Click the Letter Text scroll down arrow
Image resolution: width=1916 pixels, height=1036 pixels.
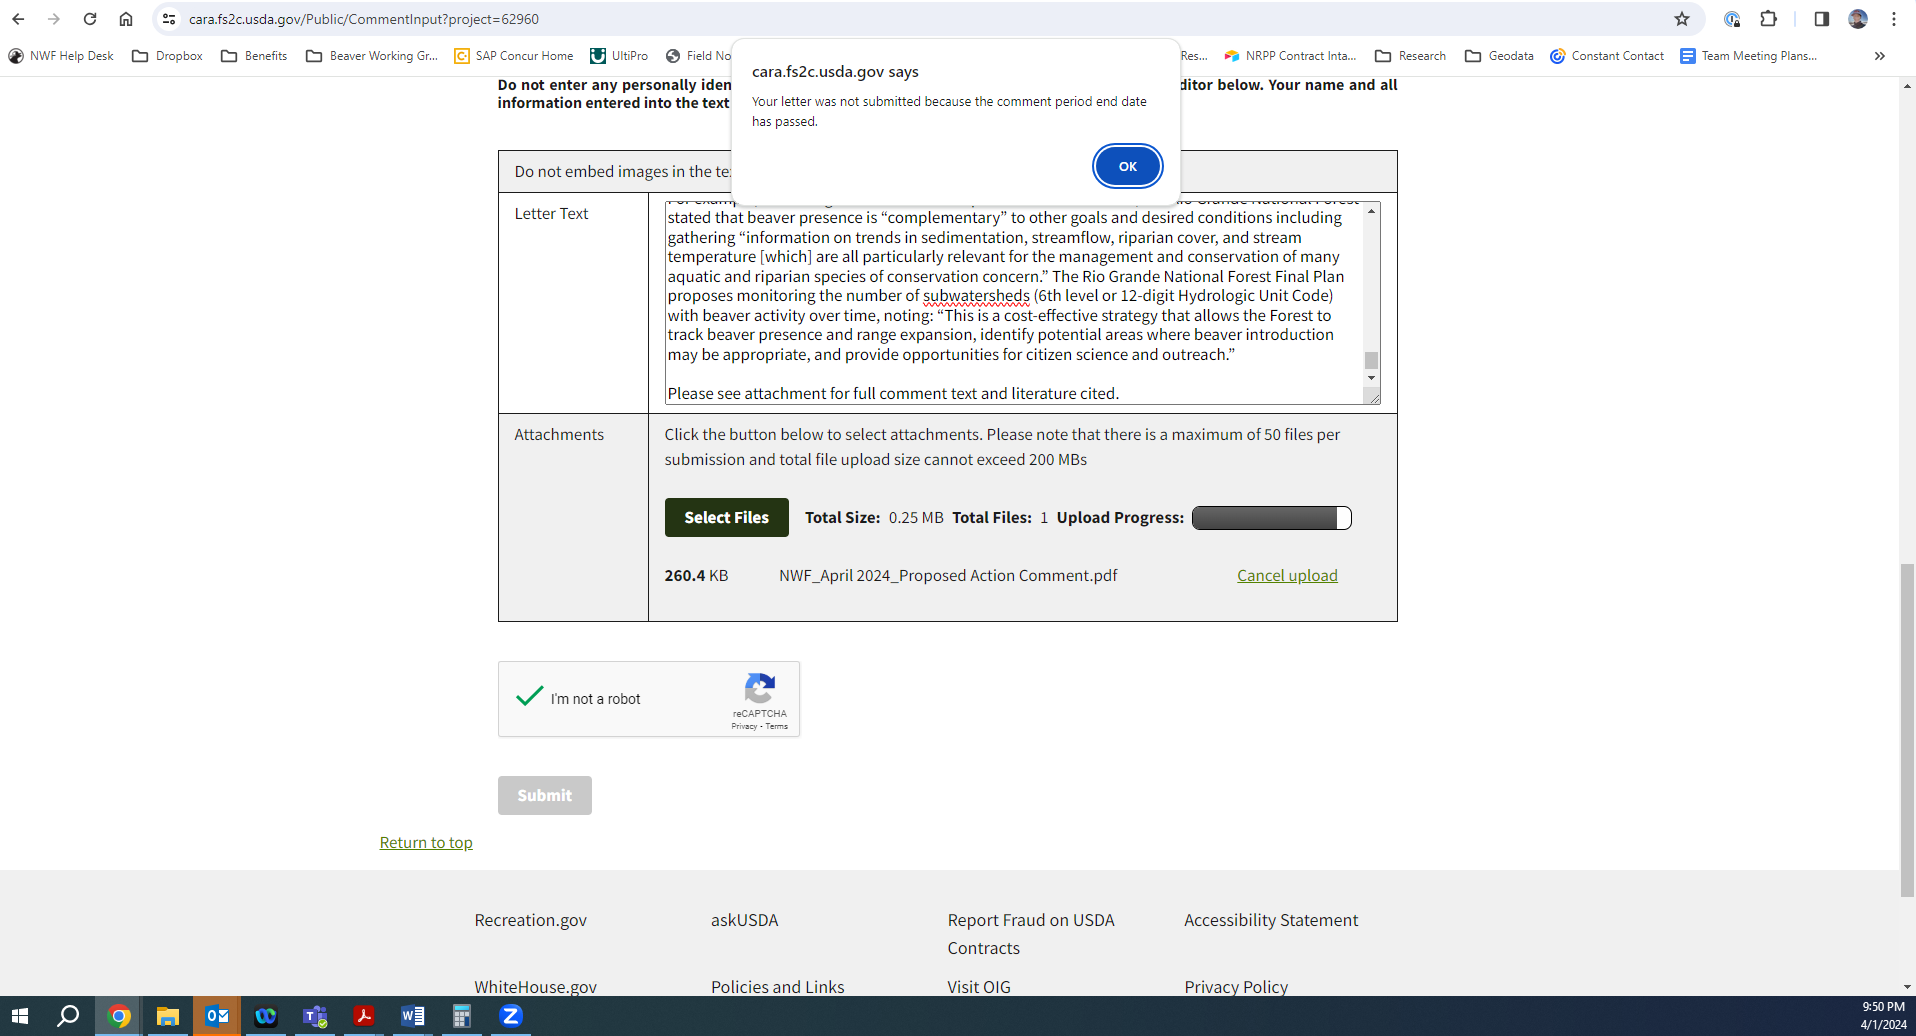click(x=1371, y=378)
